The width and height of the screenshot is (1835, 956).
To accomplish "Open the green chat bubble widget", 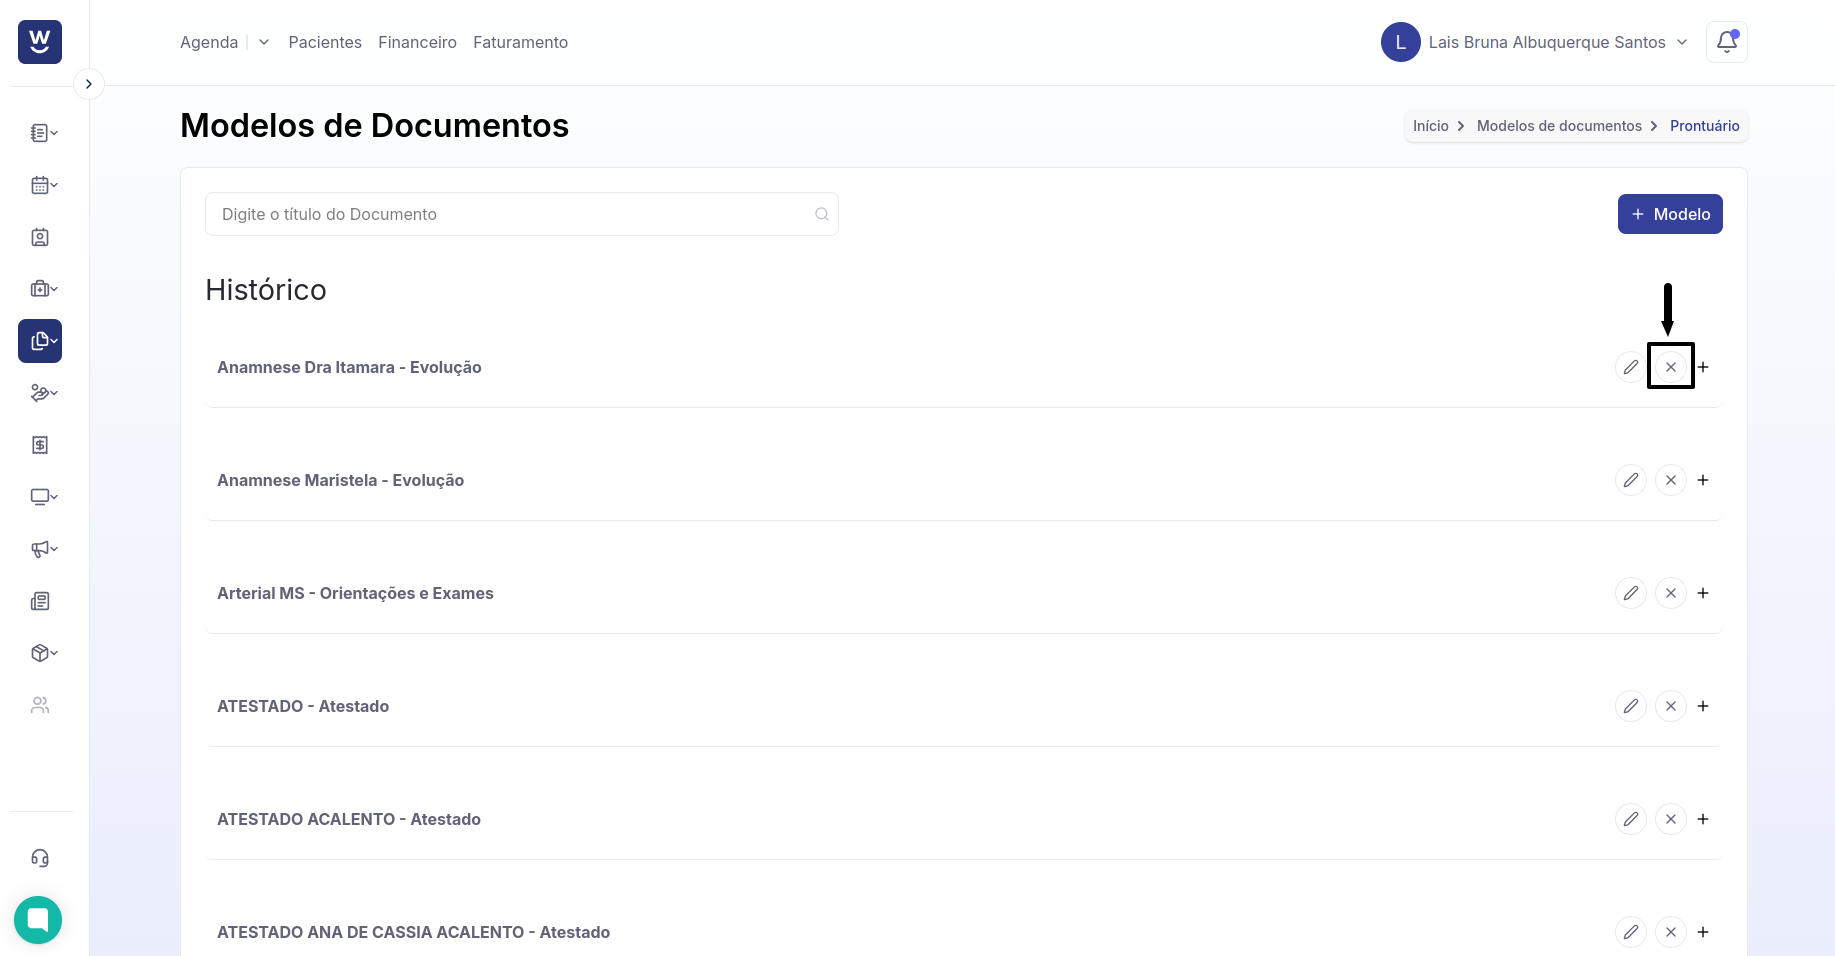I will click(38, 920).
